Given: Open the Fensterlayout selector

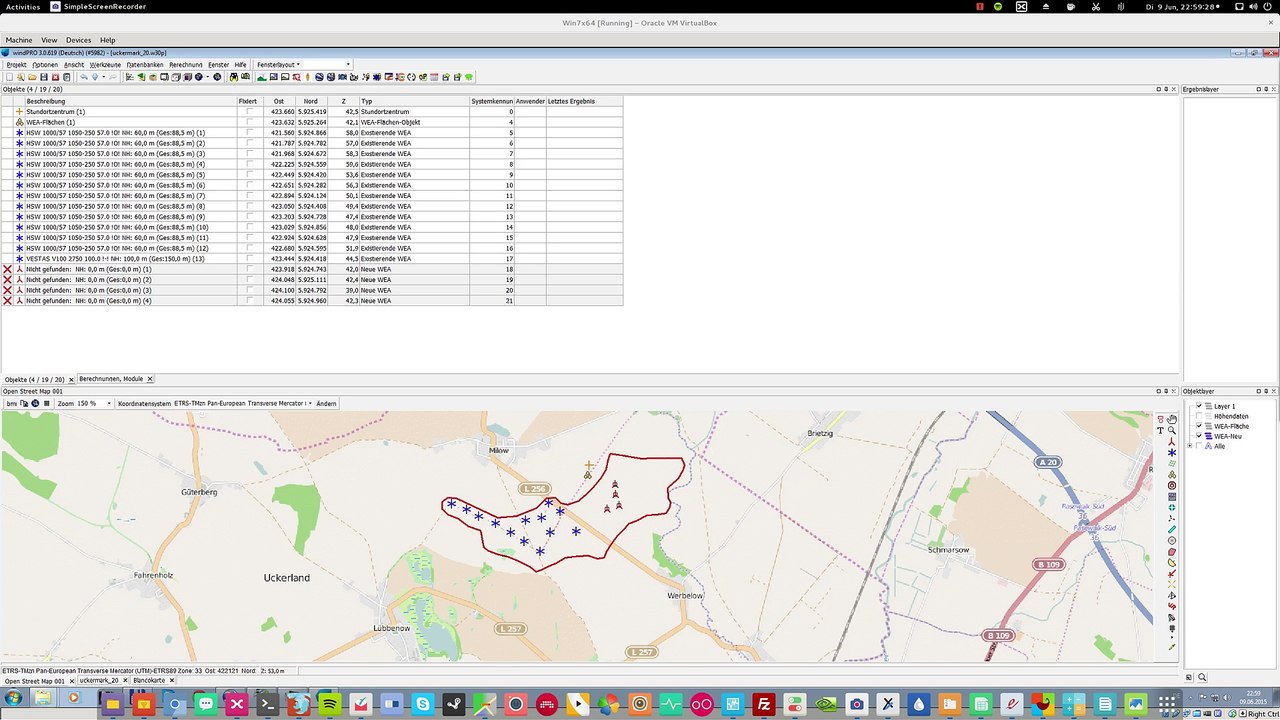Looking at the screenshot, I should (303, 64).
